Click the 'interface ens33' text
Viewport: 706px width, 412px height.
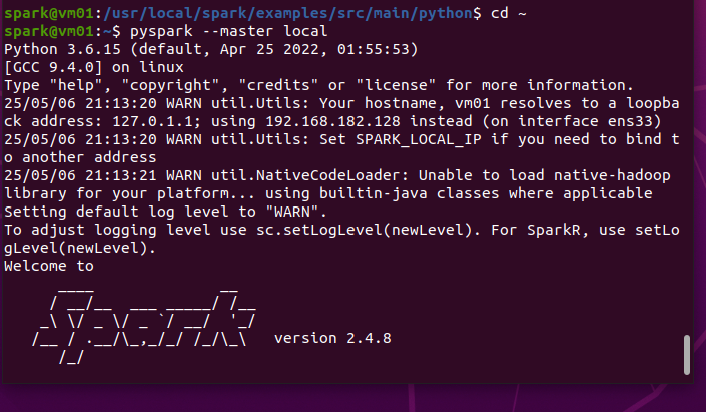click(x=585, y=121)
